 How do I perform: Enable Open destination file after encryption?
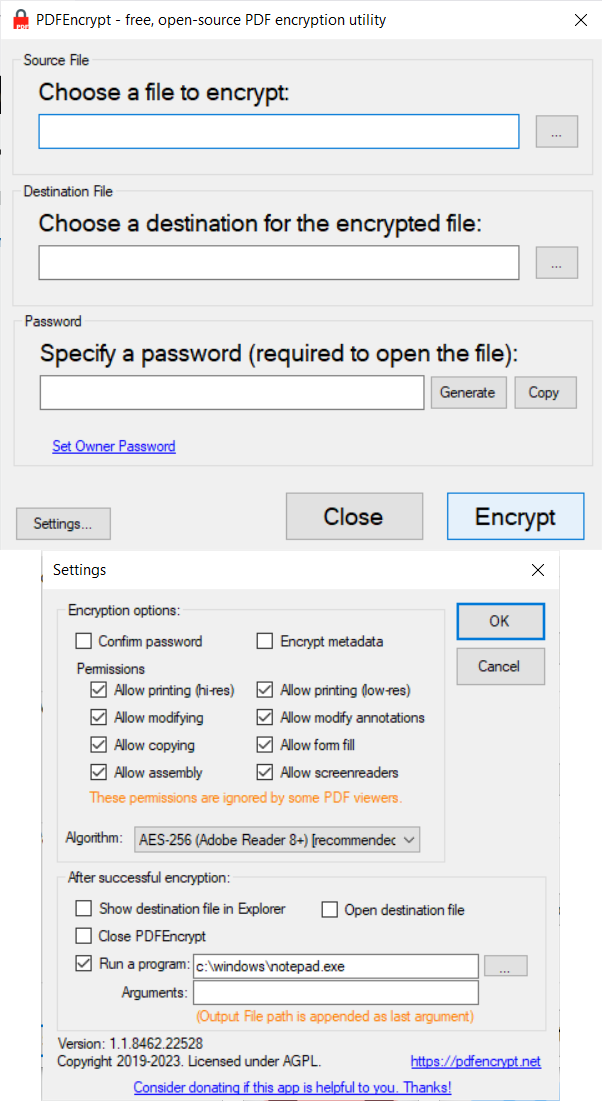pyautogui.click(x=329, y=908)
